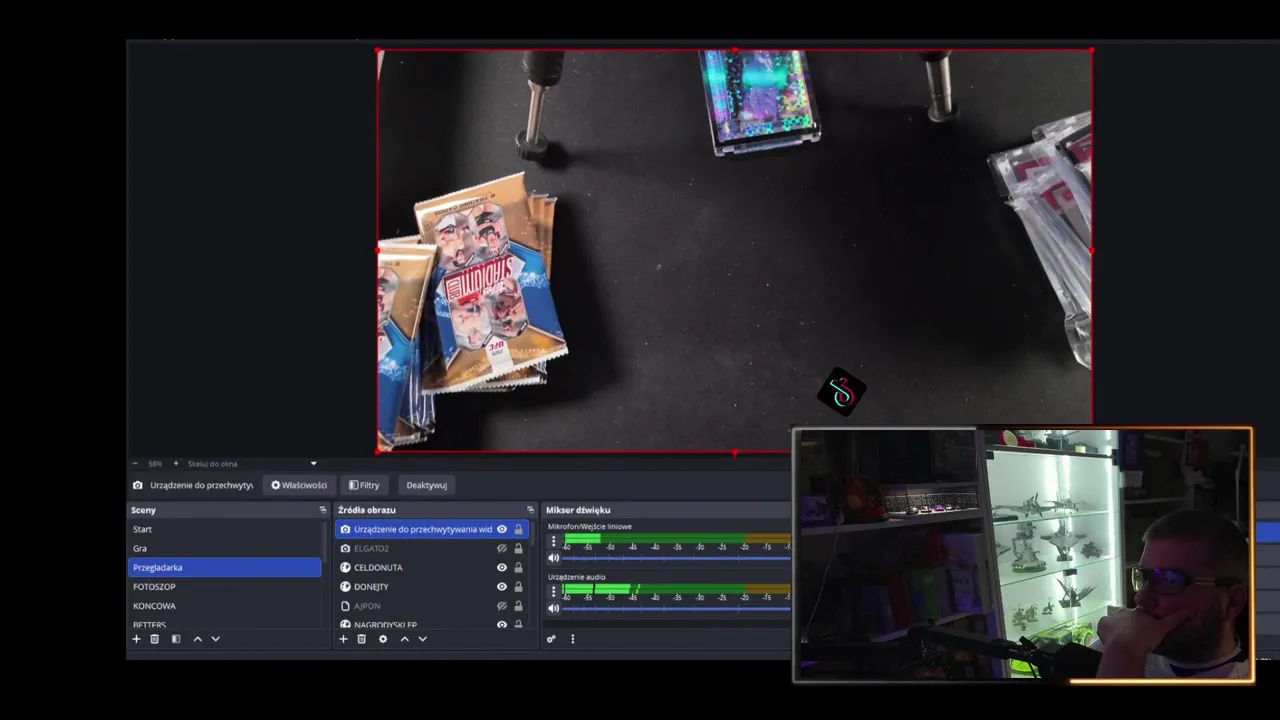The image size is (1280, 720).
Task: Adjust Urządzenie audio volume slider
Action: click(x=677, y=608)
